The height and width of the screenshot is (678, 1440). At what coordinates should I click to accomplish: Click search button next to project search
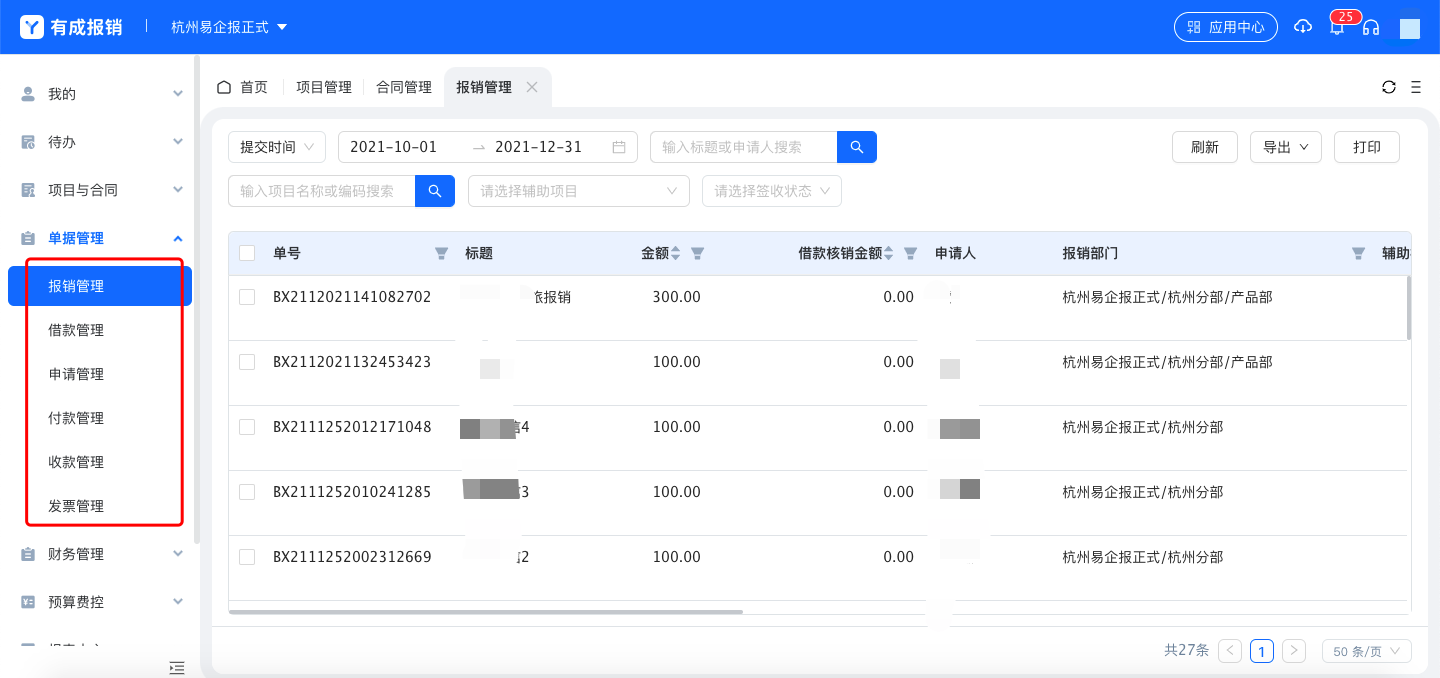pos(435,191)
